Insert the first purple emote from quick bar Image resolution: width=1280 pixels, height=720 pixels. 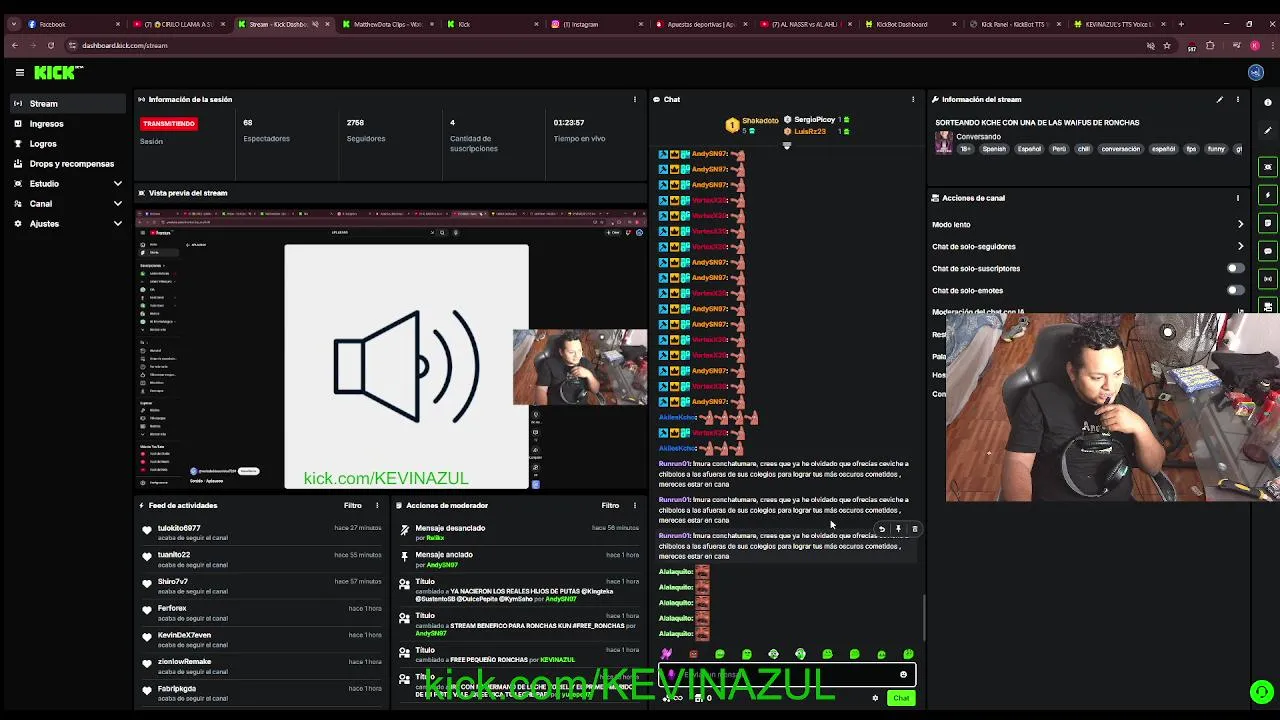(666, 654)
